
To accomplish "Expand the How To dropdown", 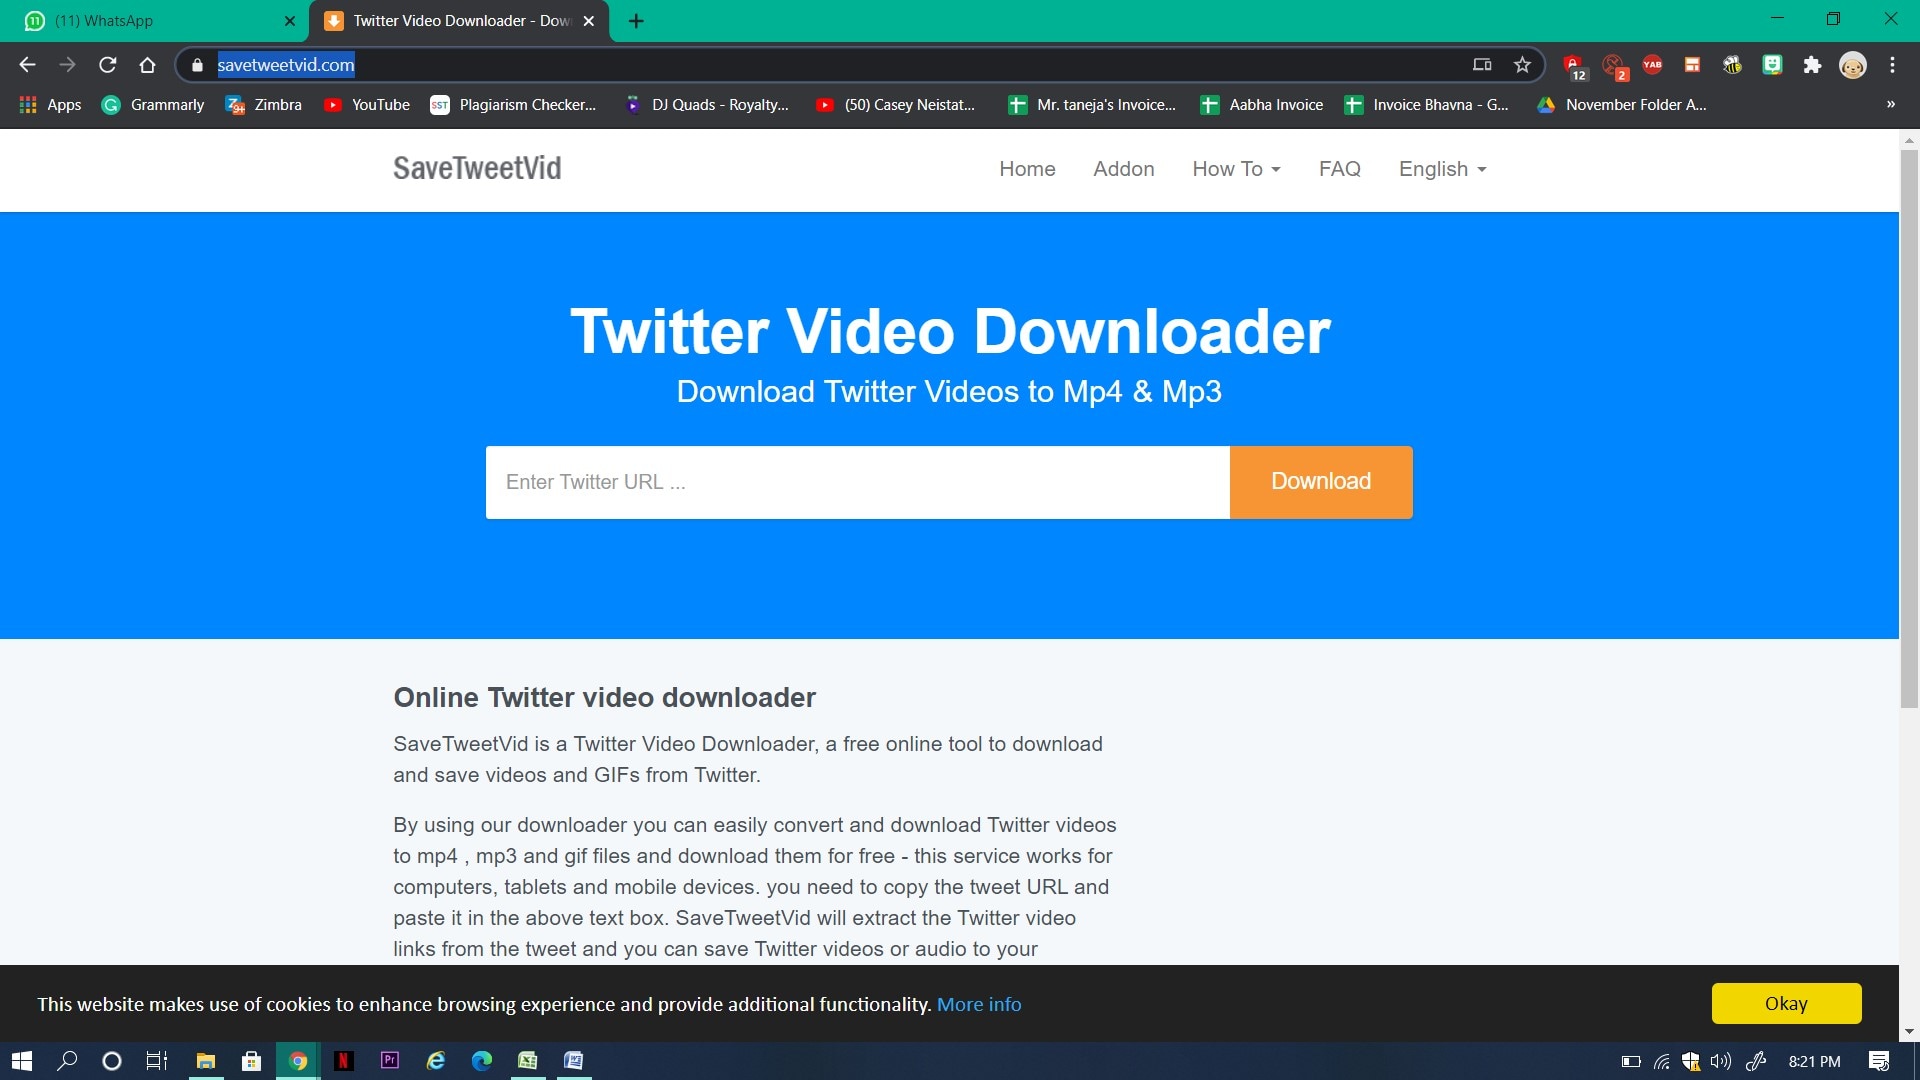I will 1236,169.
